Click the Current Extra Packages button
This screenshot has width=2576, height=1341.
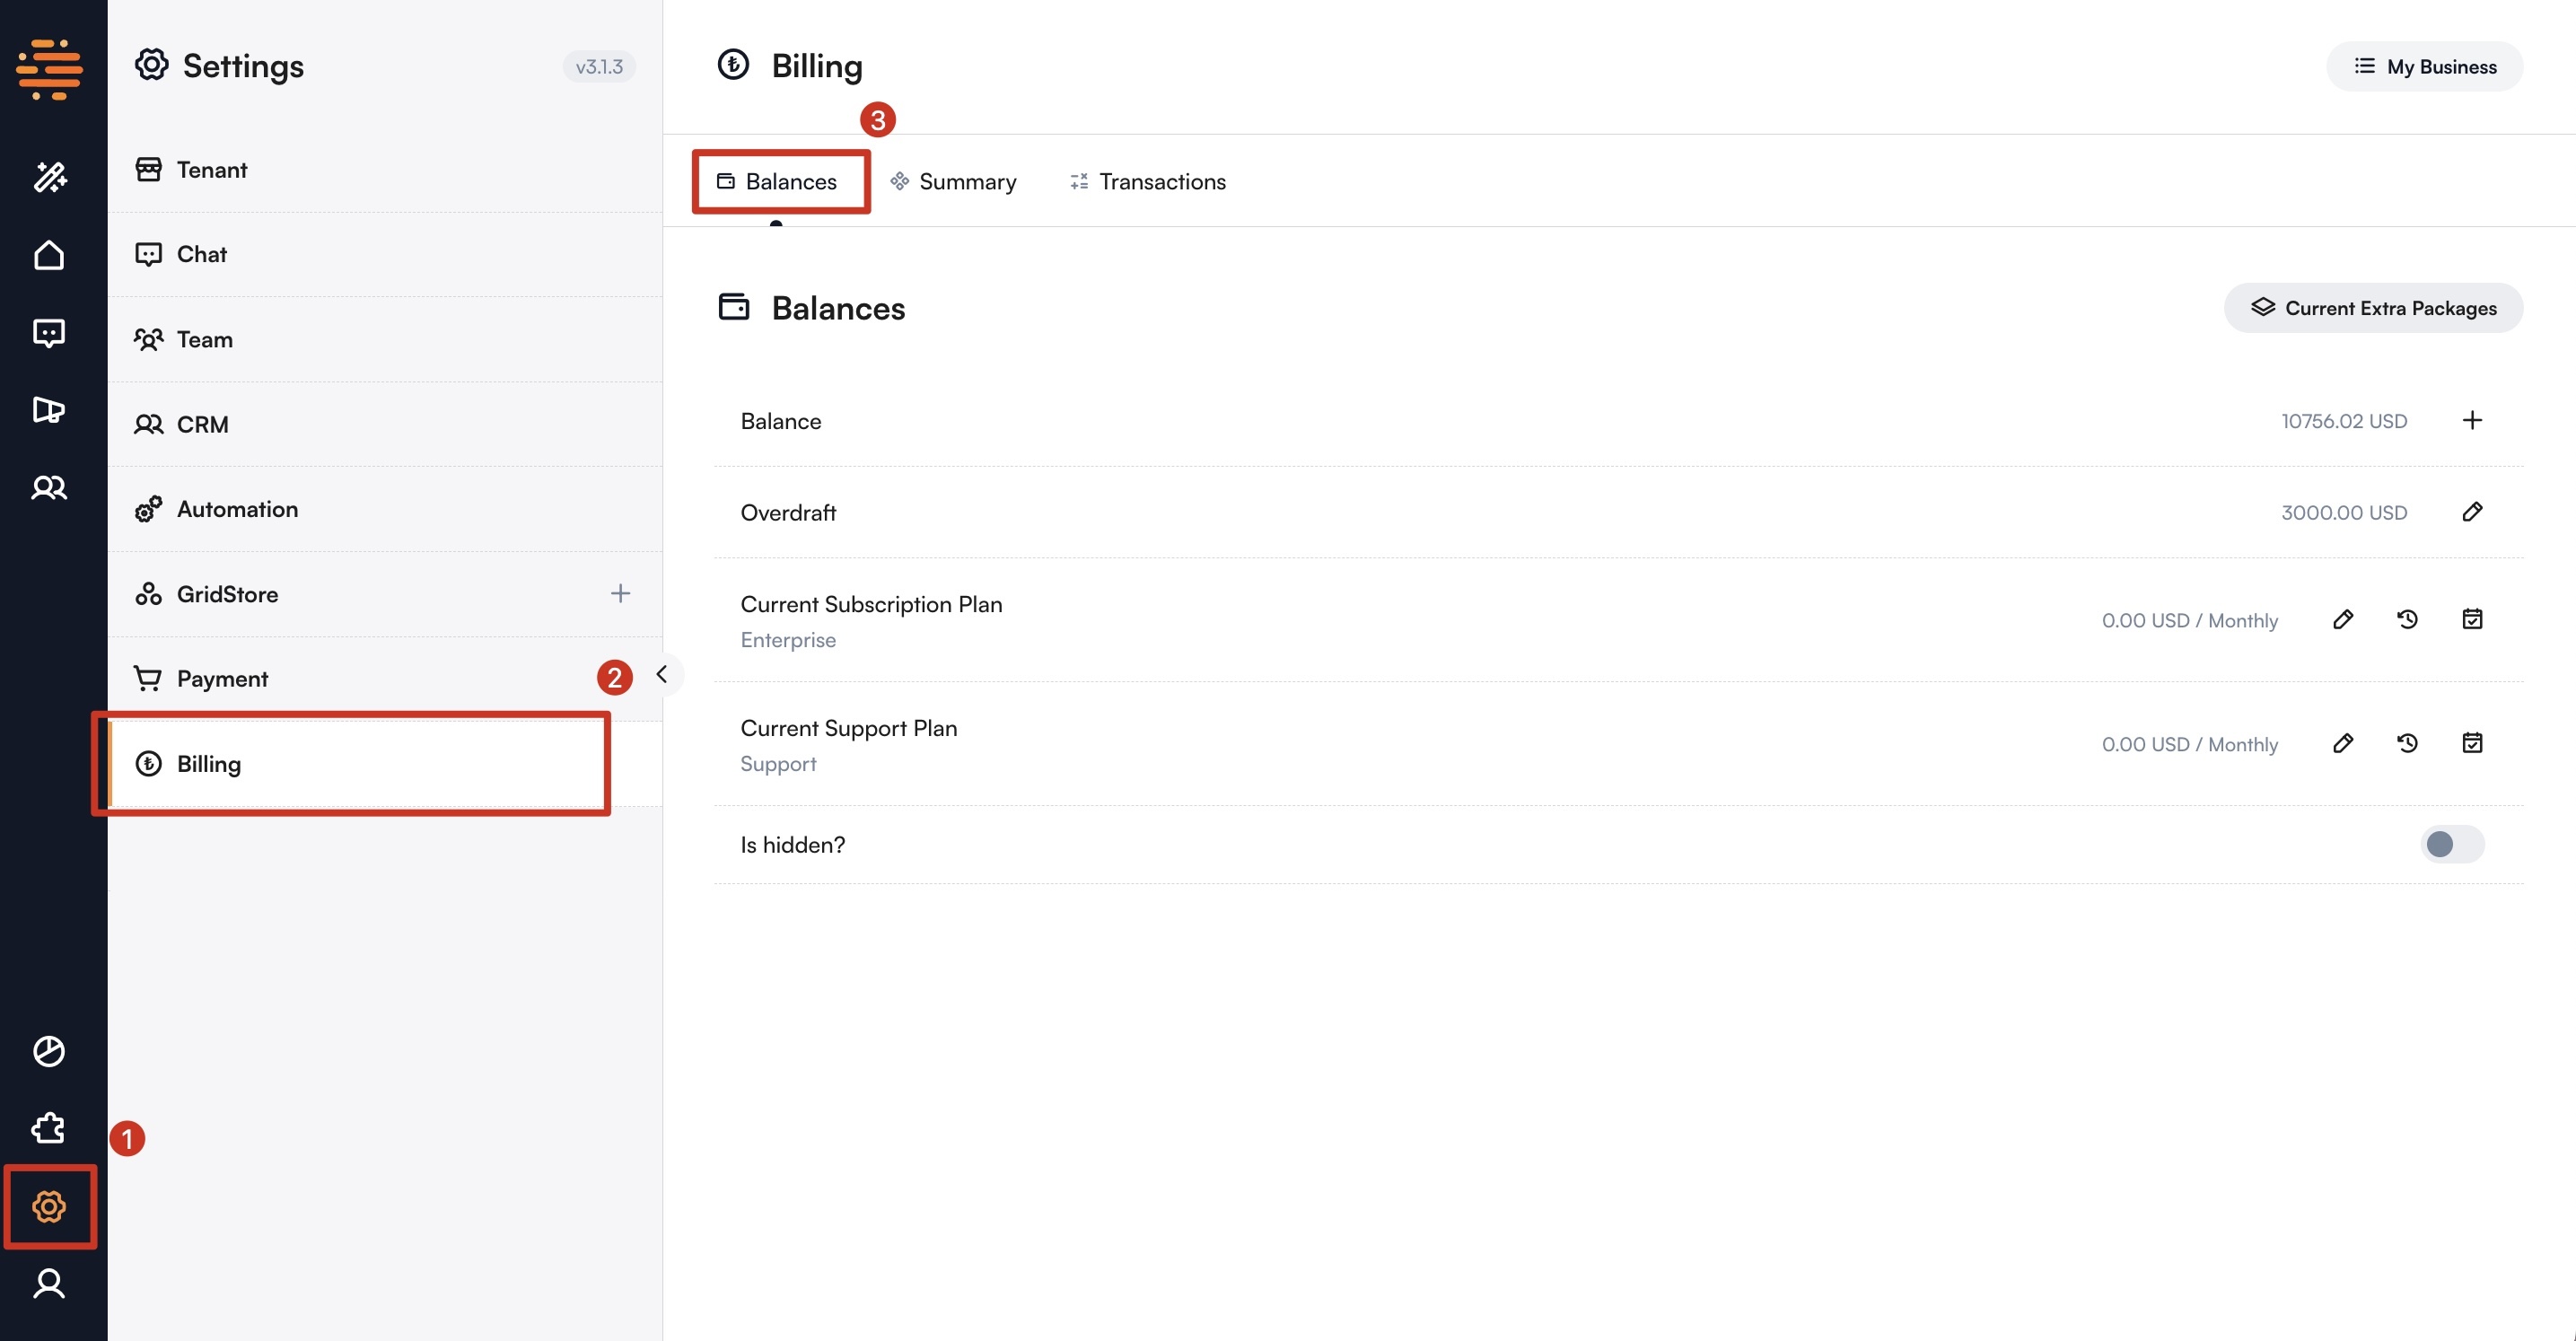2373,308
